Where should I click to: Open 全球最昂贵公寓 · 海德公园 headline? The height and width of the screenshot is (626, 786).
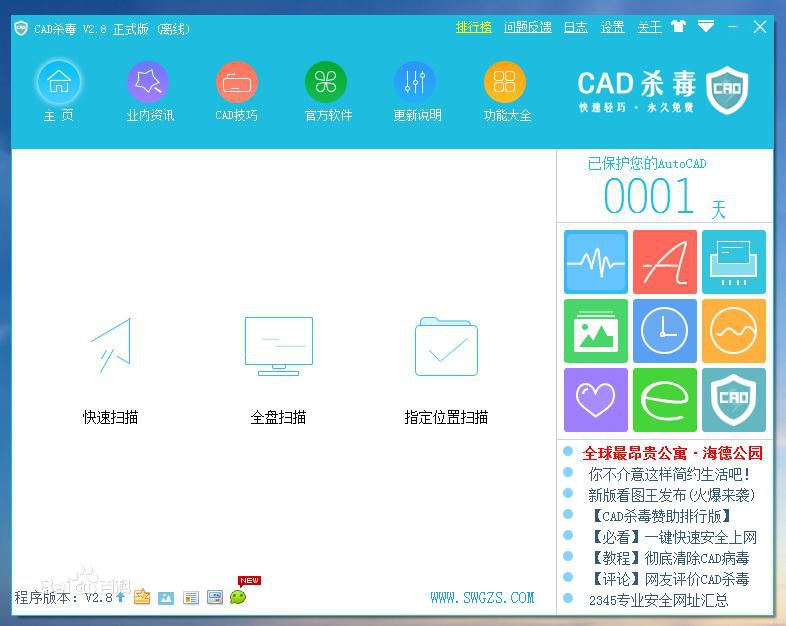[672, 453]
